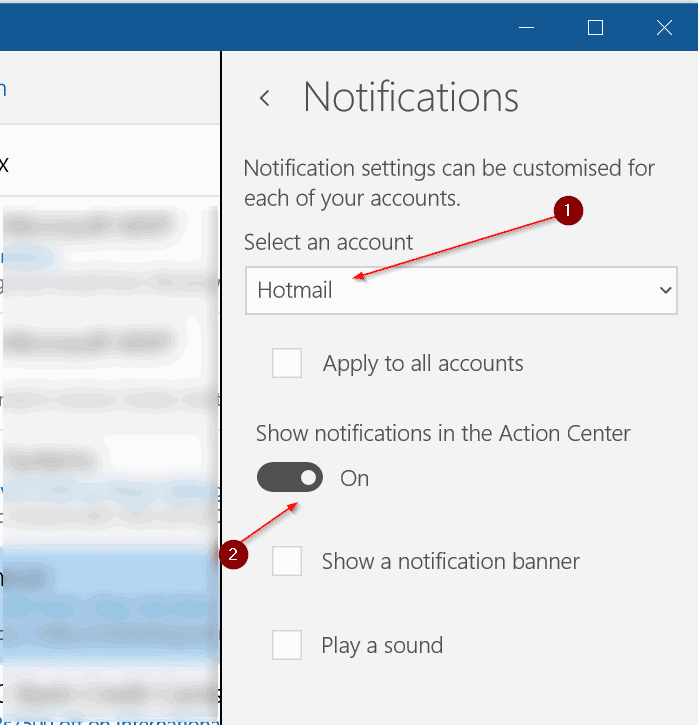Open the Select an account dropdown
Screen dimensions: 698x725
coord(461,290)
